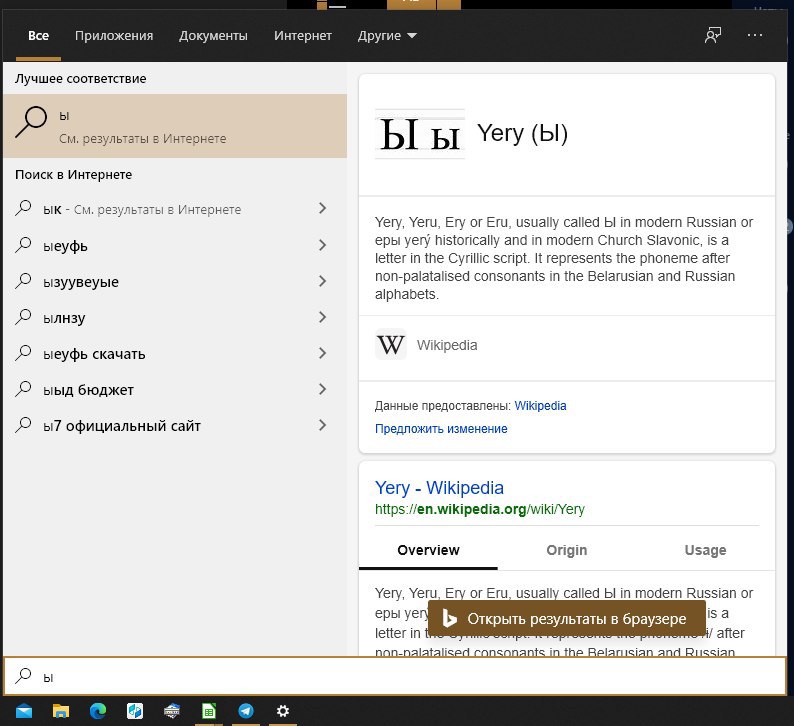
Task: Click the Wikipedia source label text
Action: click(447, 345)
